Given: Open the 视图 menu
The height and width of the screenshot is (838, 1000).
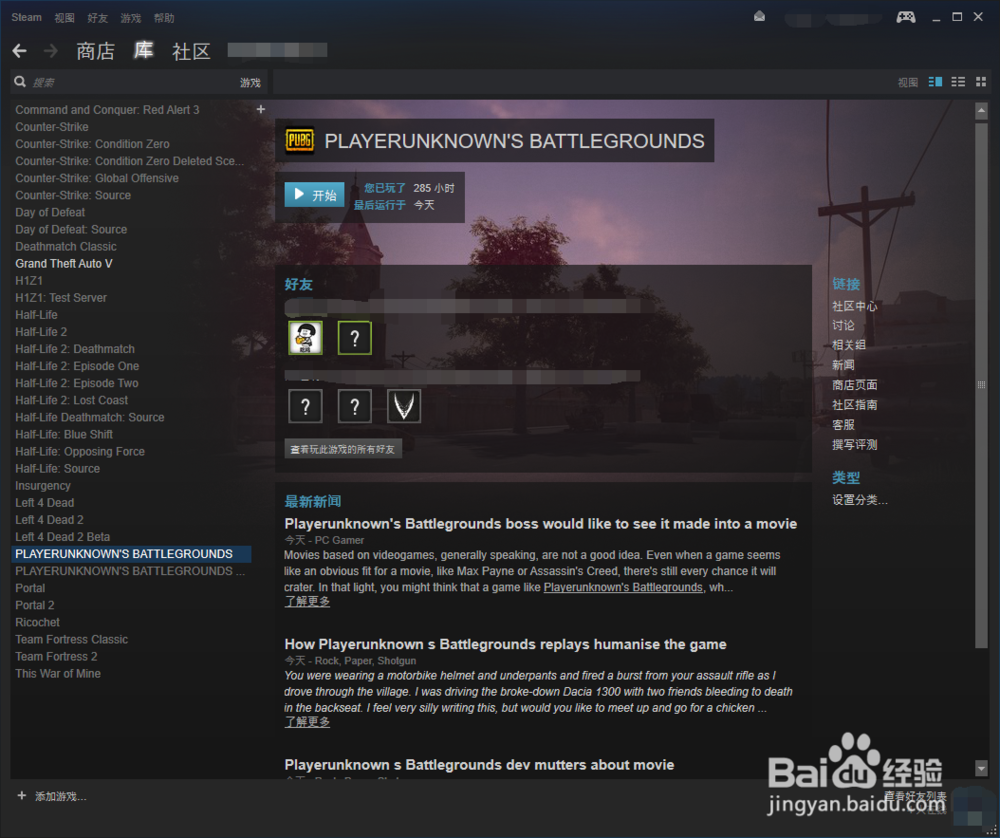Looking at the screenshot, I should click(64, 18).
